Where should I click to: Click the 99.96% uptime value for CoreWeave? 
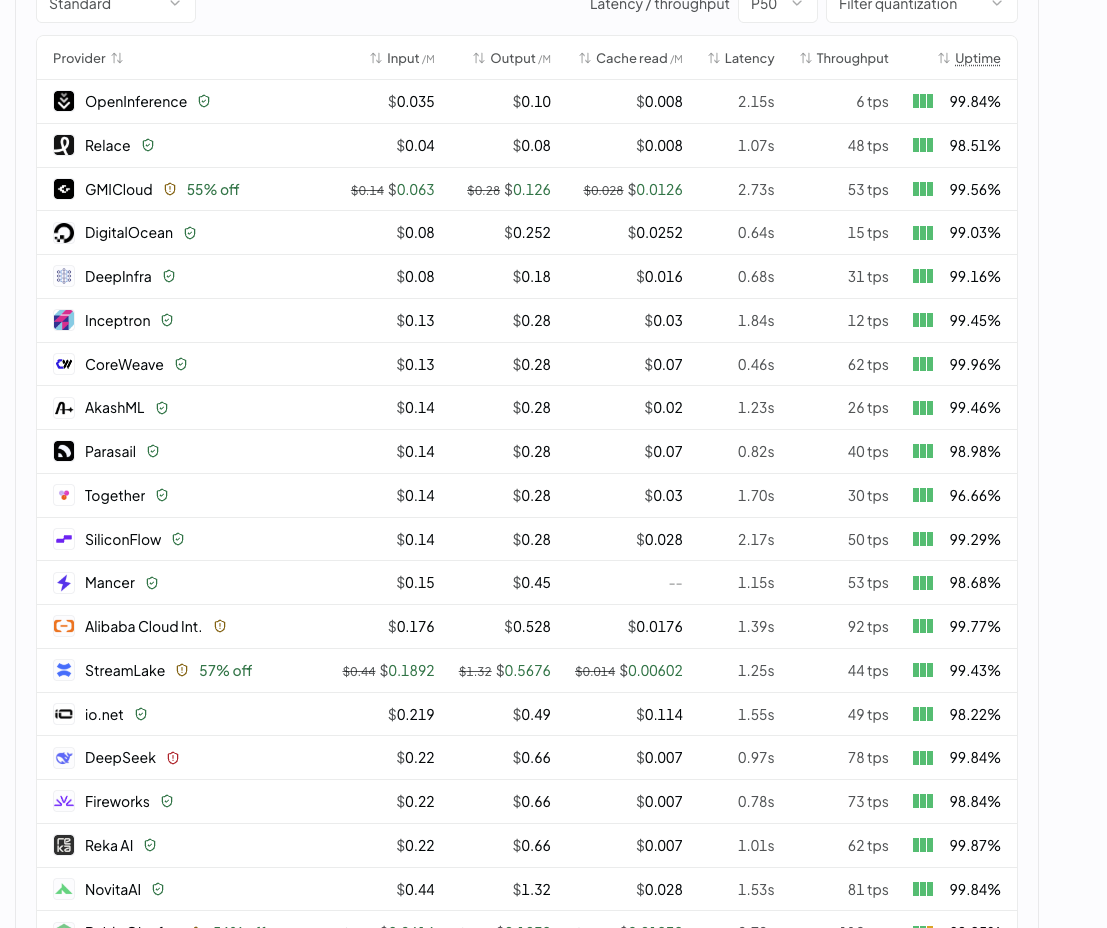coord(974,364)
